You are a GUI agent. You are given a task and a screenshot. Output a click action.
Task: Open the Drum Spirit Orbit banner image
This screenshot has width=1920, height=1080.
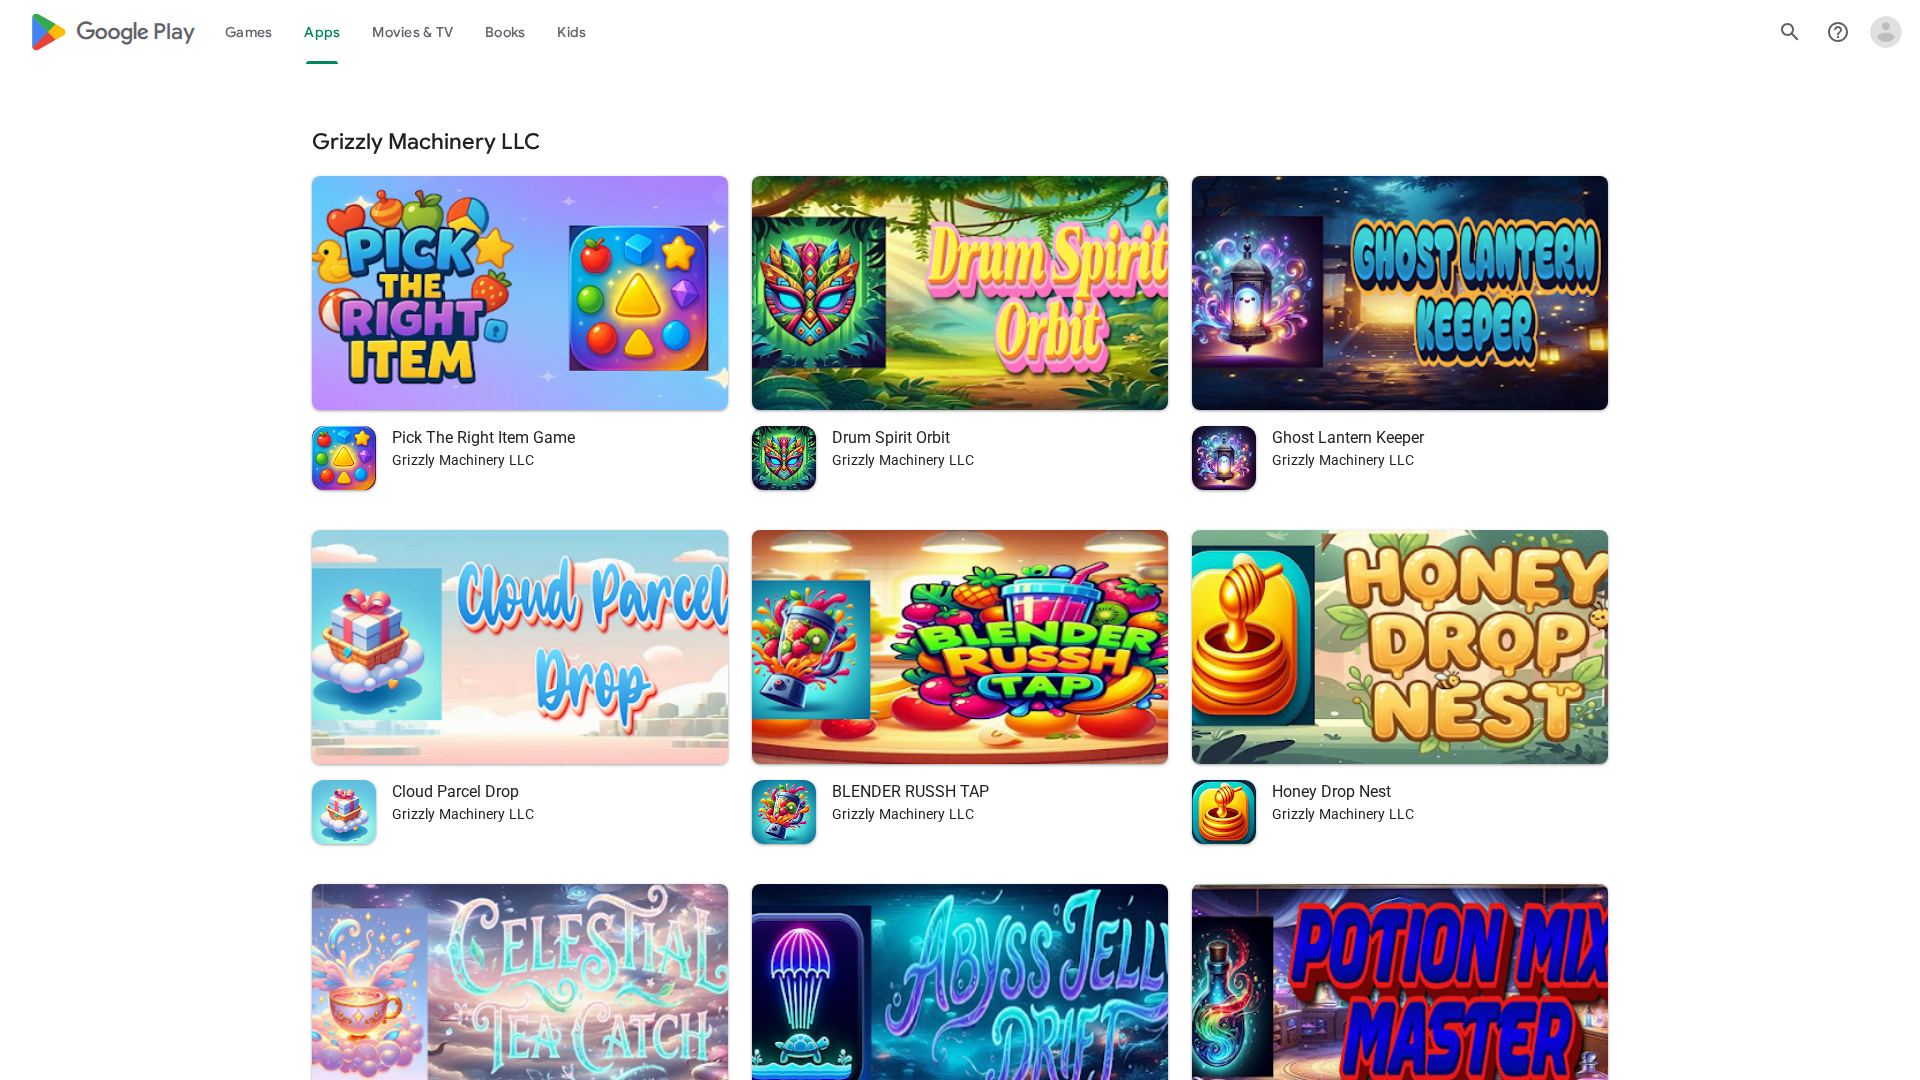pyautogui.click(x=960, y=293)
